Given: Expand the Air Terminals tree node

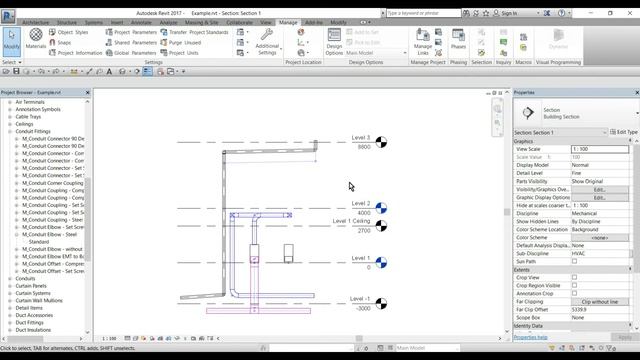Looking at the screenshot, I should [10, 102].
